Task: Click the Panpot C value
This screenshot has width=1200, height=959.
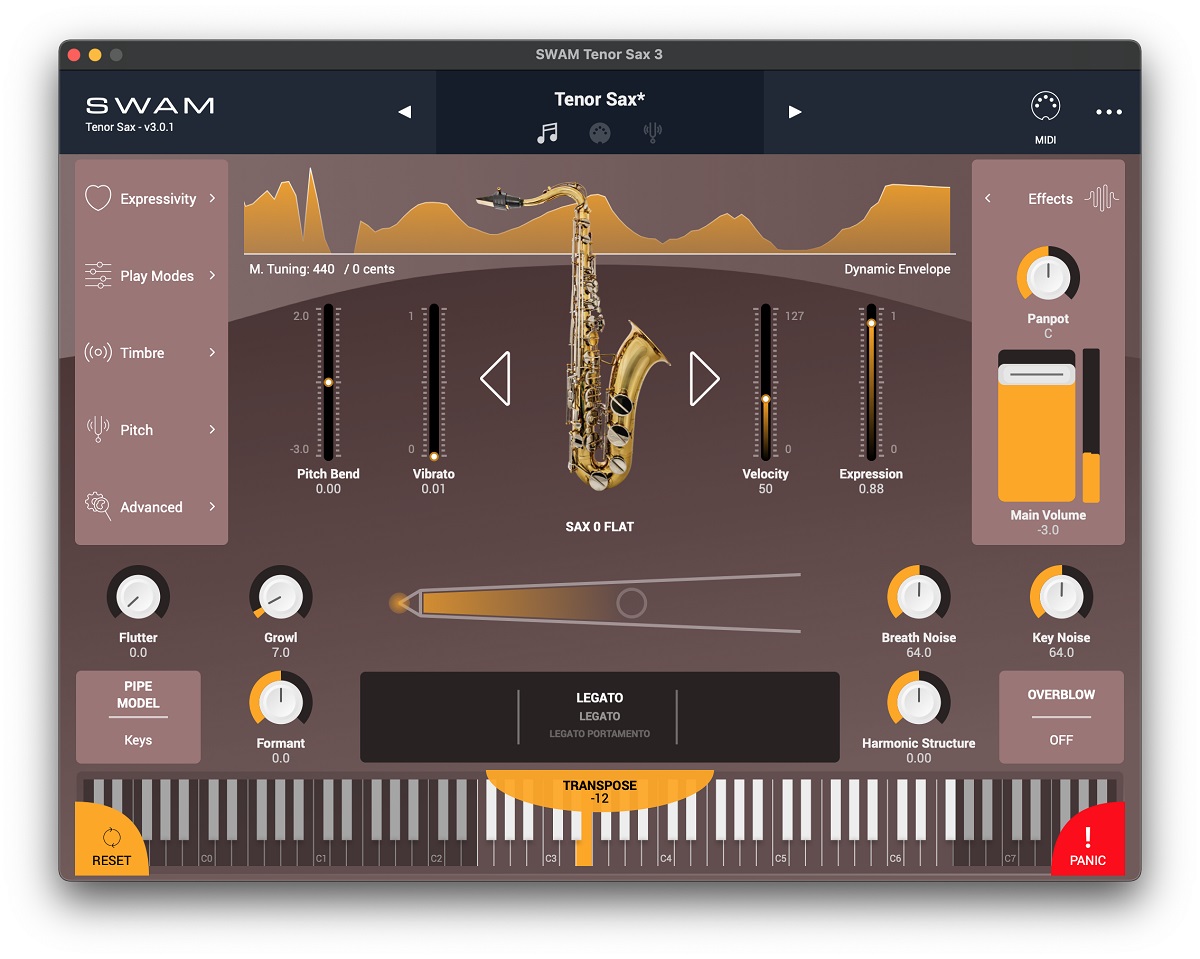Action: coord(1048,333)
